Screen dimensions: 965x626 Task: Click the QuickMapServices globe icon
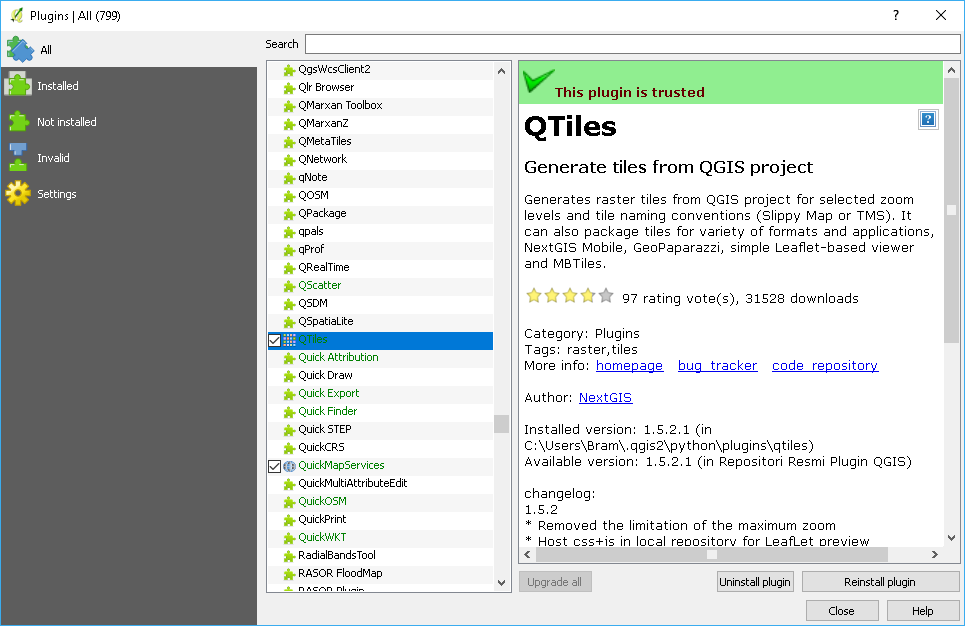pos(288,465)
